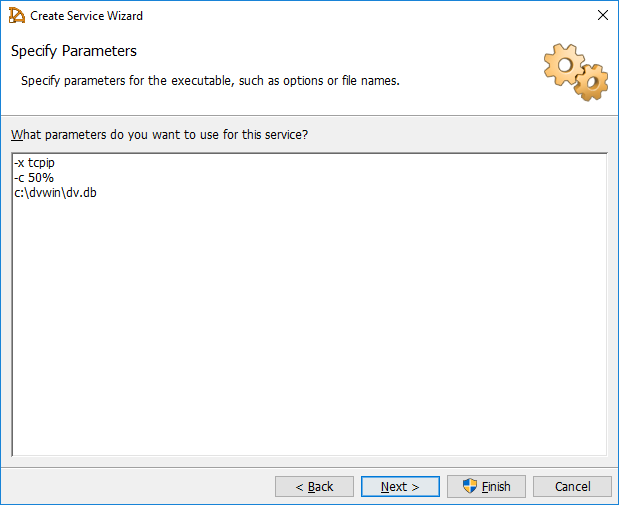The height and width of the screenshot is (505, 619).
Task: Close the Create Service Wizard dialog
Action: pos(602,15)
